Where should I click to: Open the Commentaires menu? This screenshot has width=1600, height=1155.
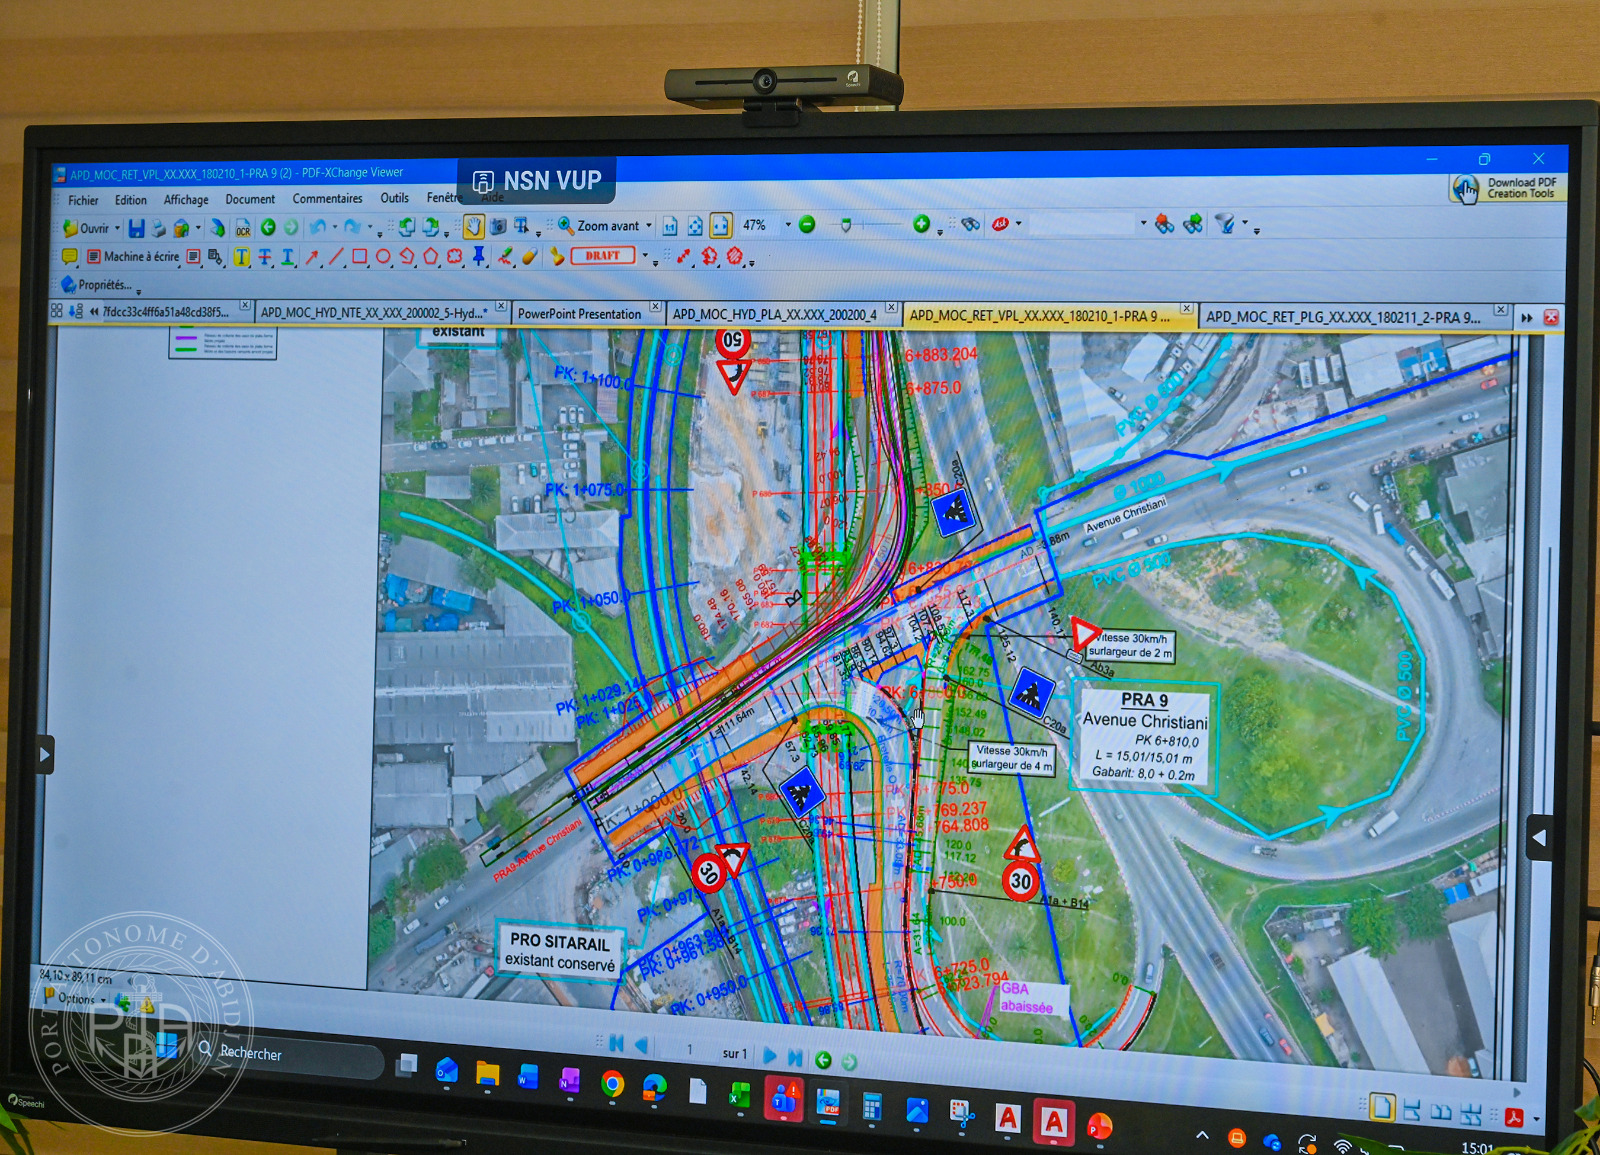coord(327,199)
